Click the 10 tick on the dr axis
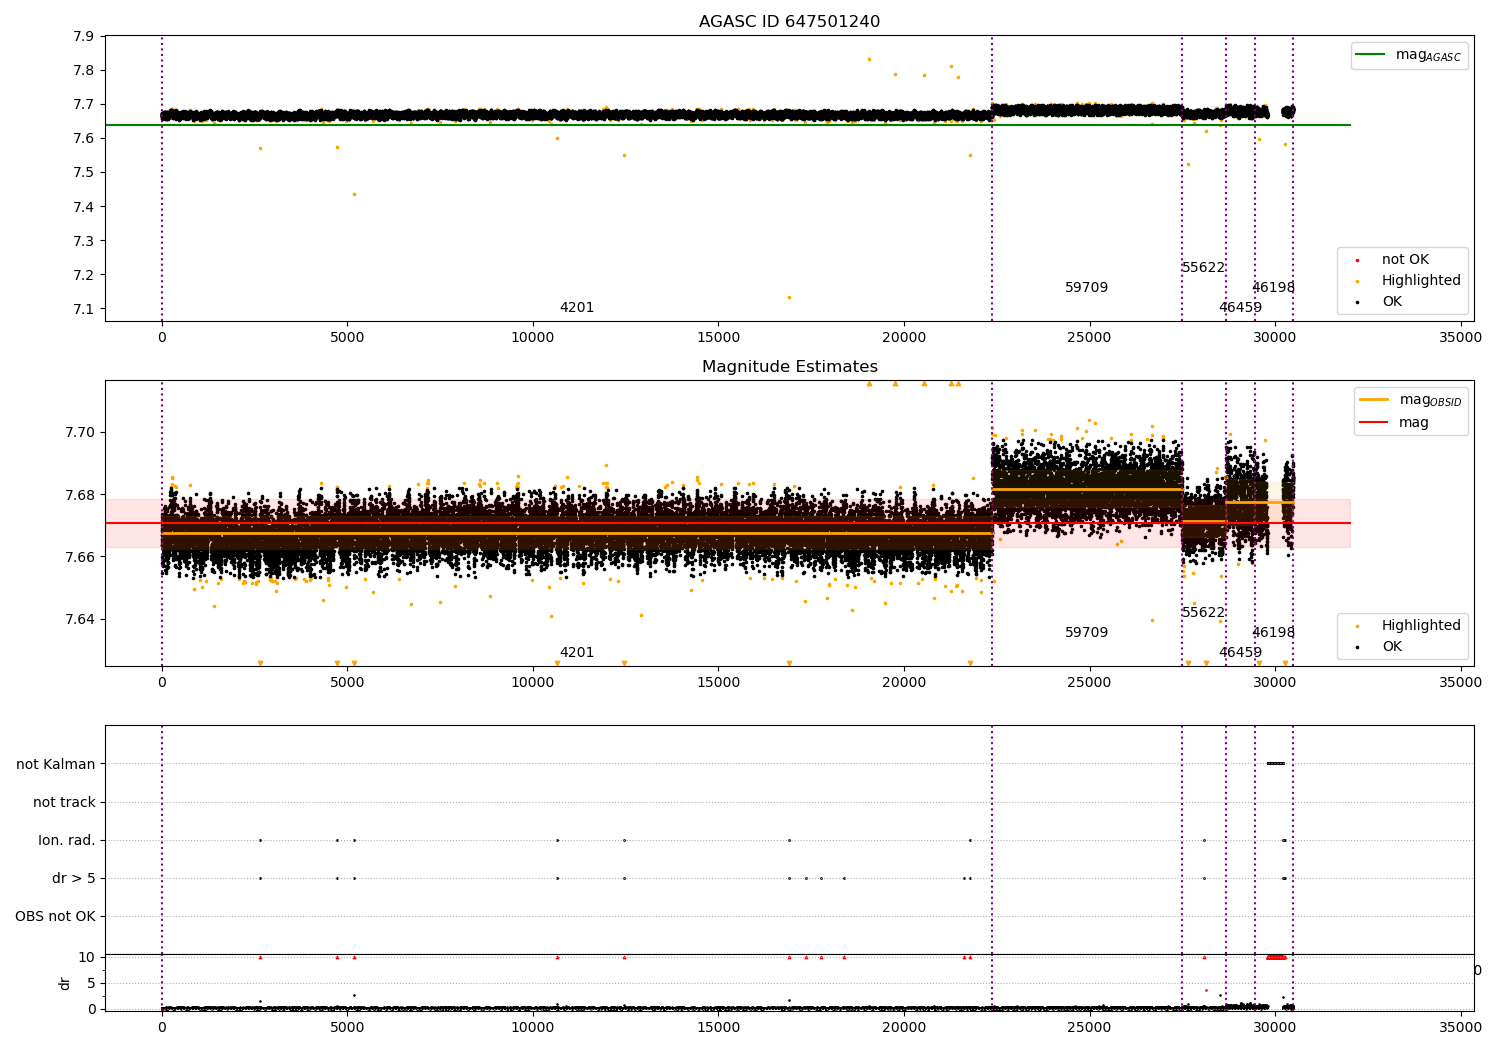The image size is (1500, 1050). pos(87,957)
